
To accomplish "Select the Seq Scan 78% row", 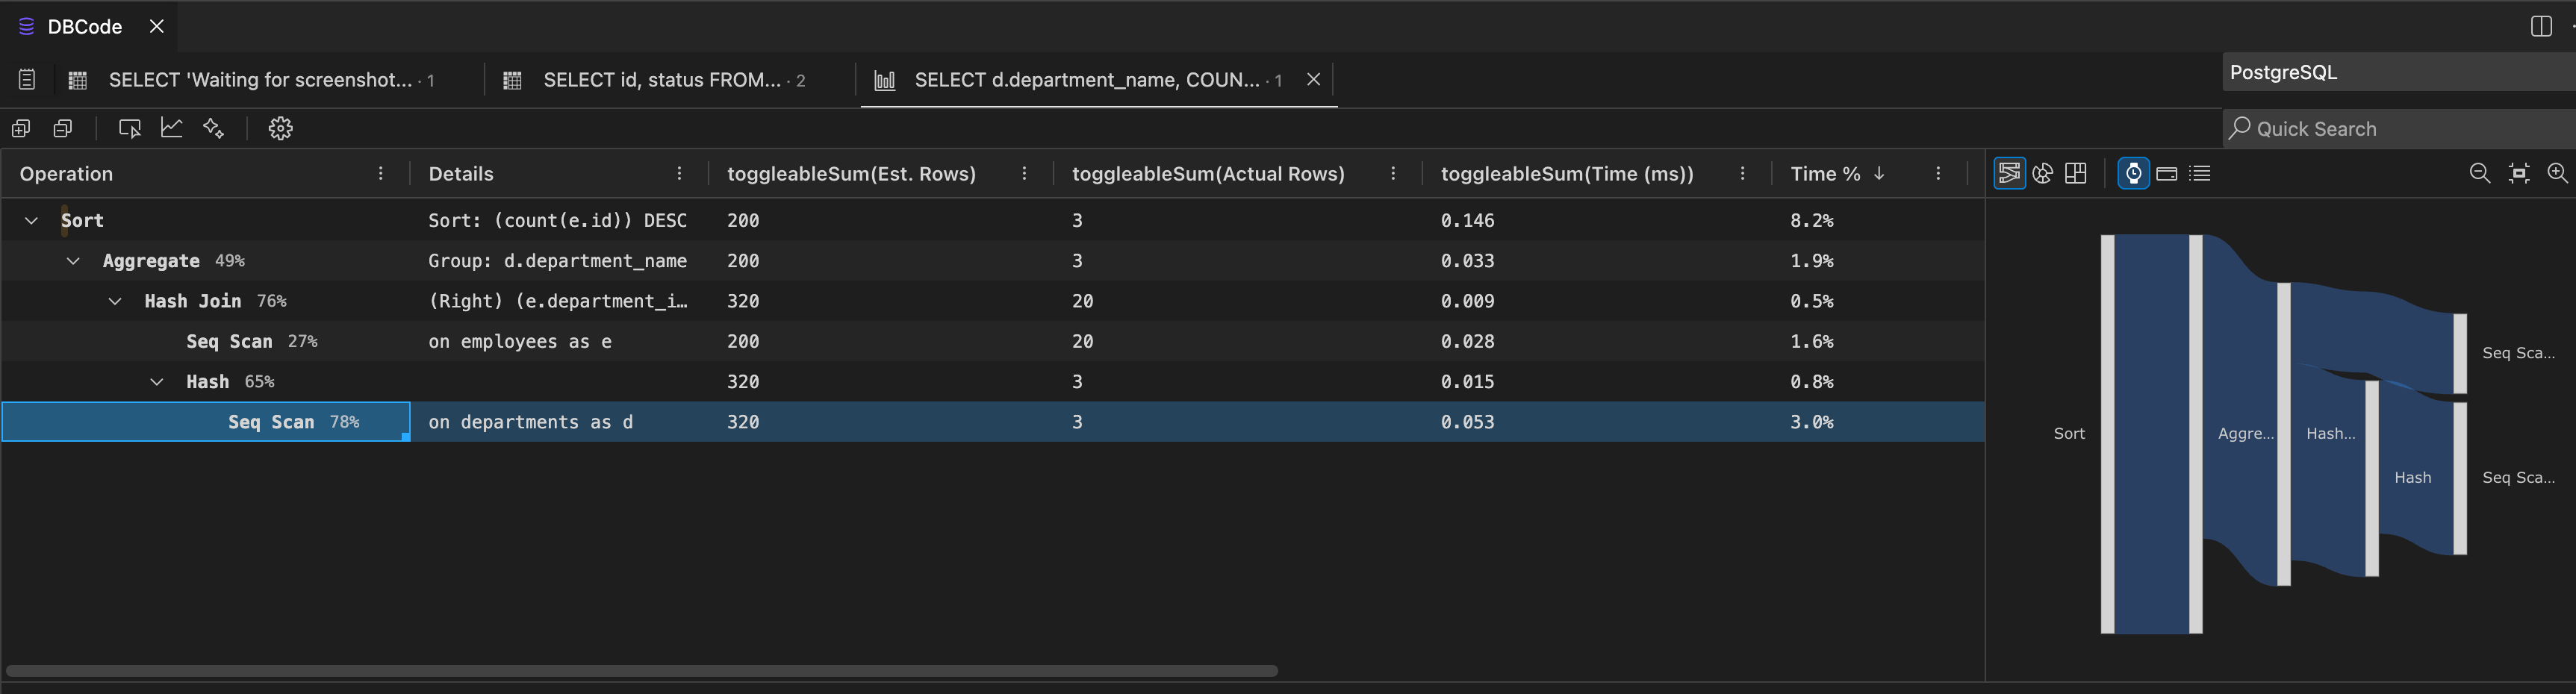I will coord(992,422).
